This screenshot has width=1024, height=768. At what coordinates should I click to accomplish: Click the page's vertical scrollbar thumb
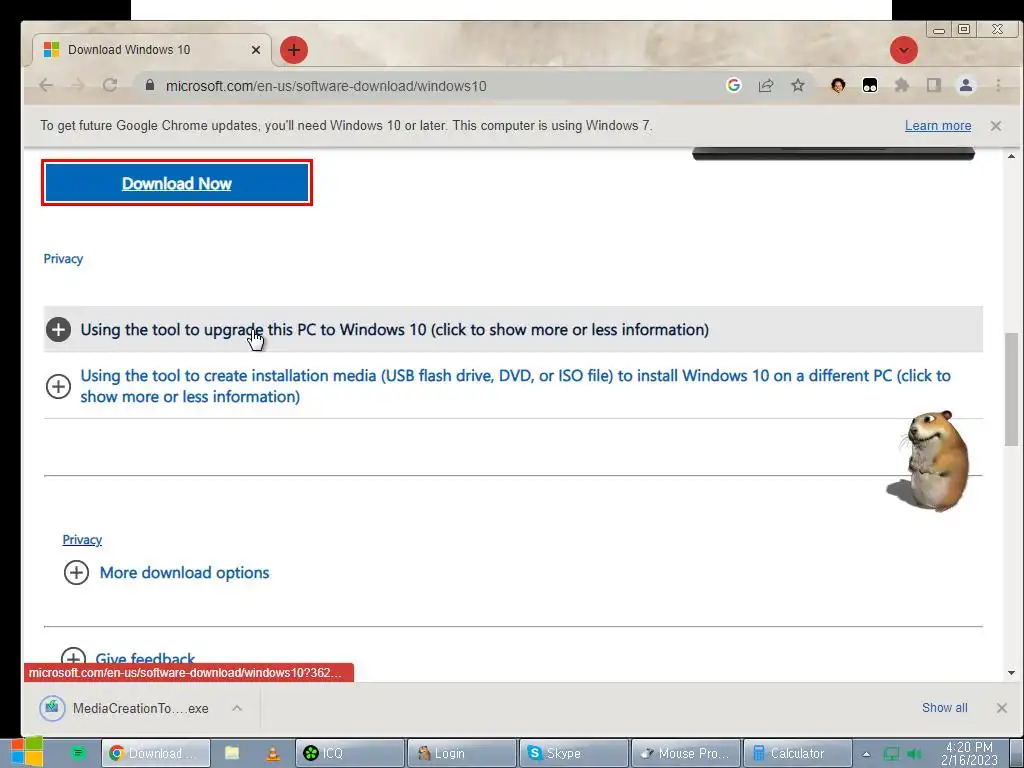[1011, 389]
